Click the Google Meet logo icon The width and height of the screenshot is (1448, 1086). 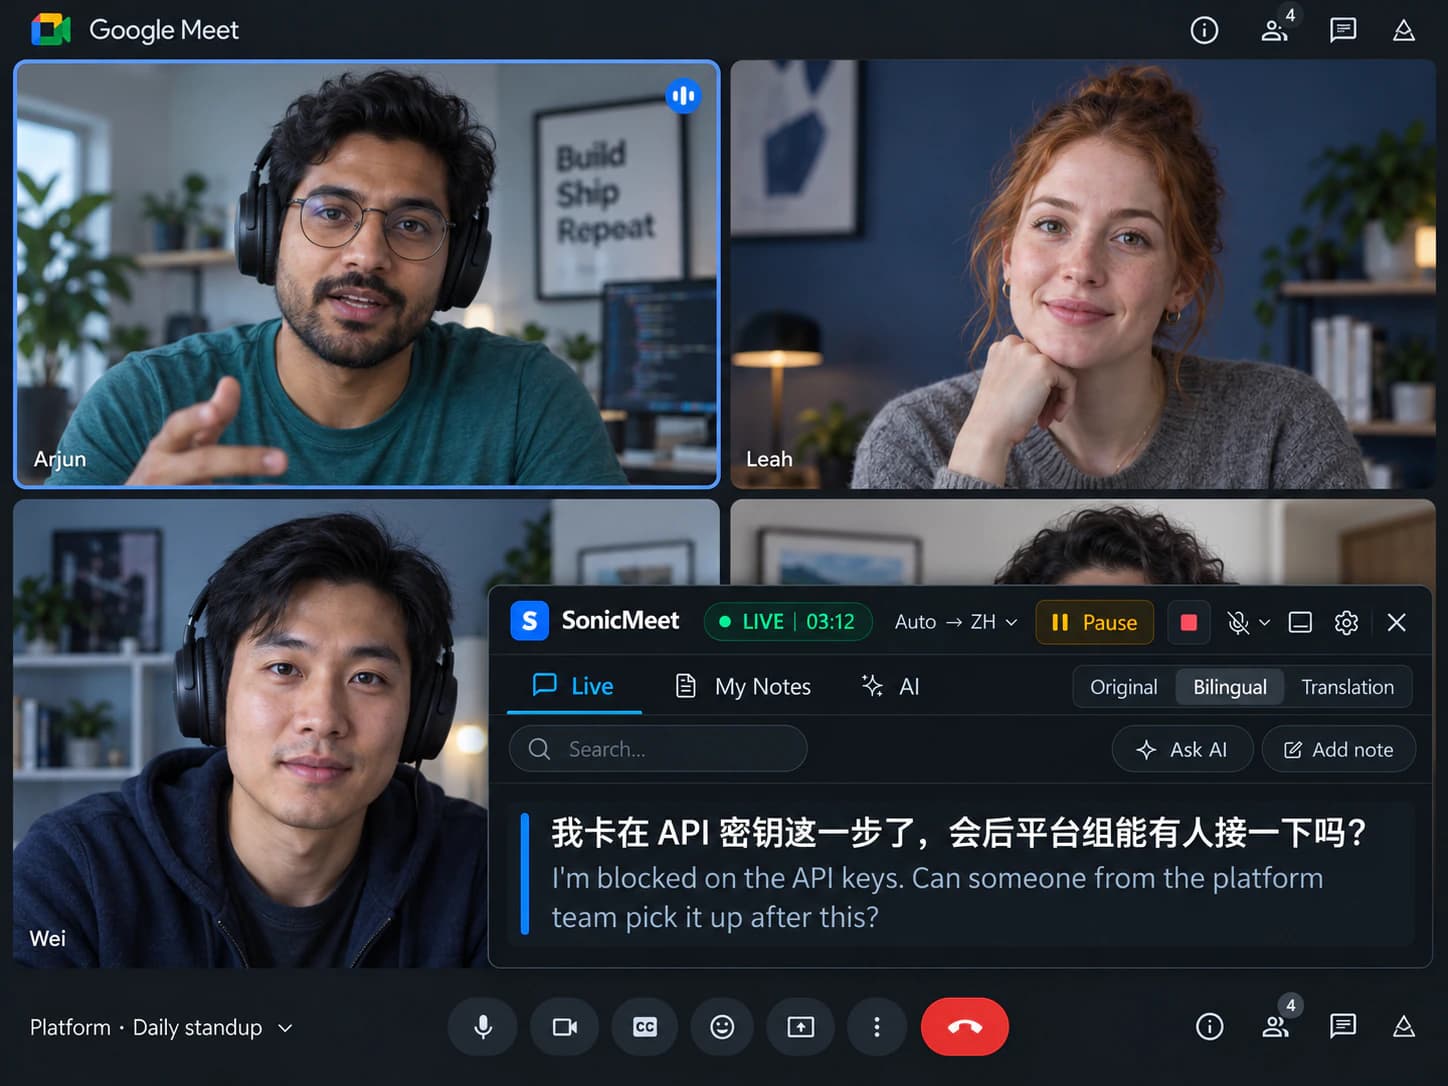[x=51, y=30]
